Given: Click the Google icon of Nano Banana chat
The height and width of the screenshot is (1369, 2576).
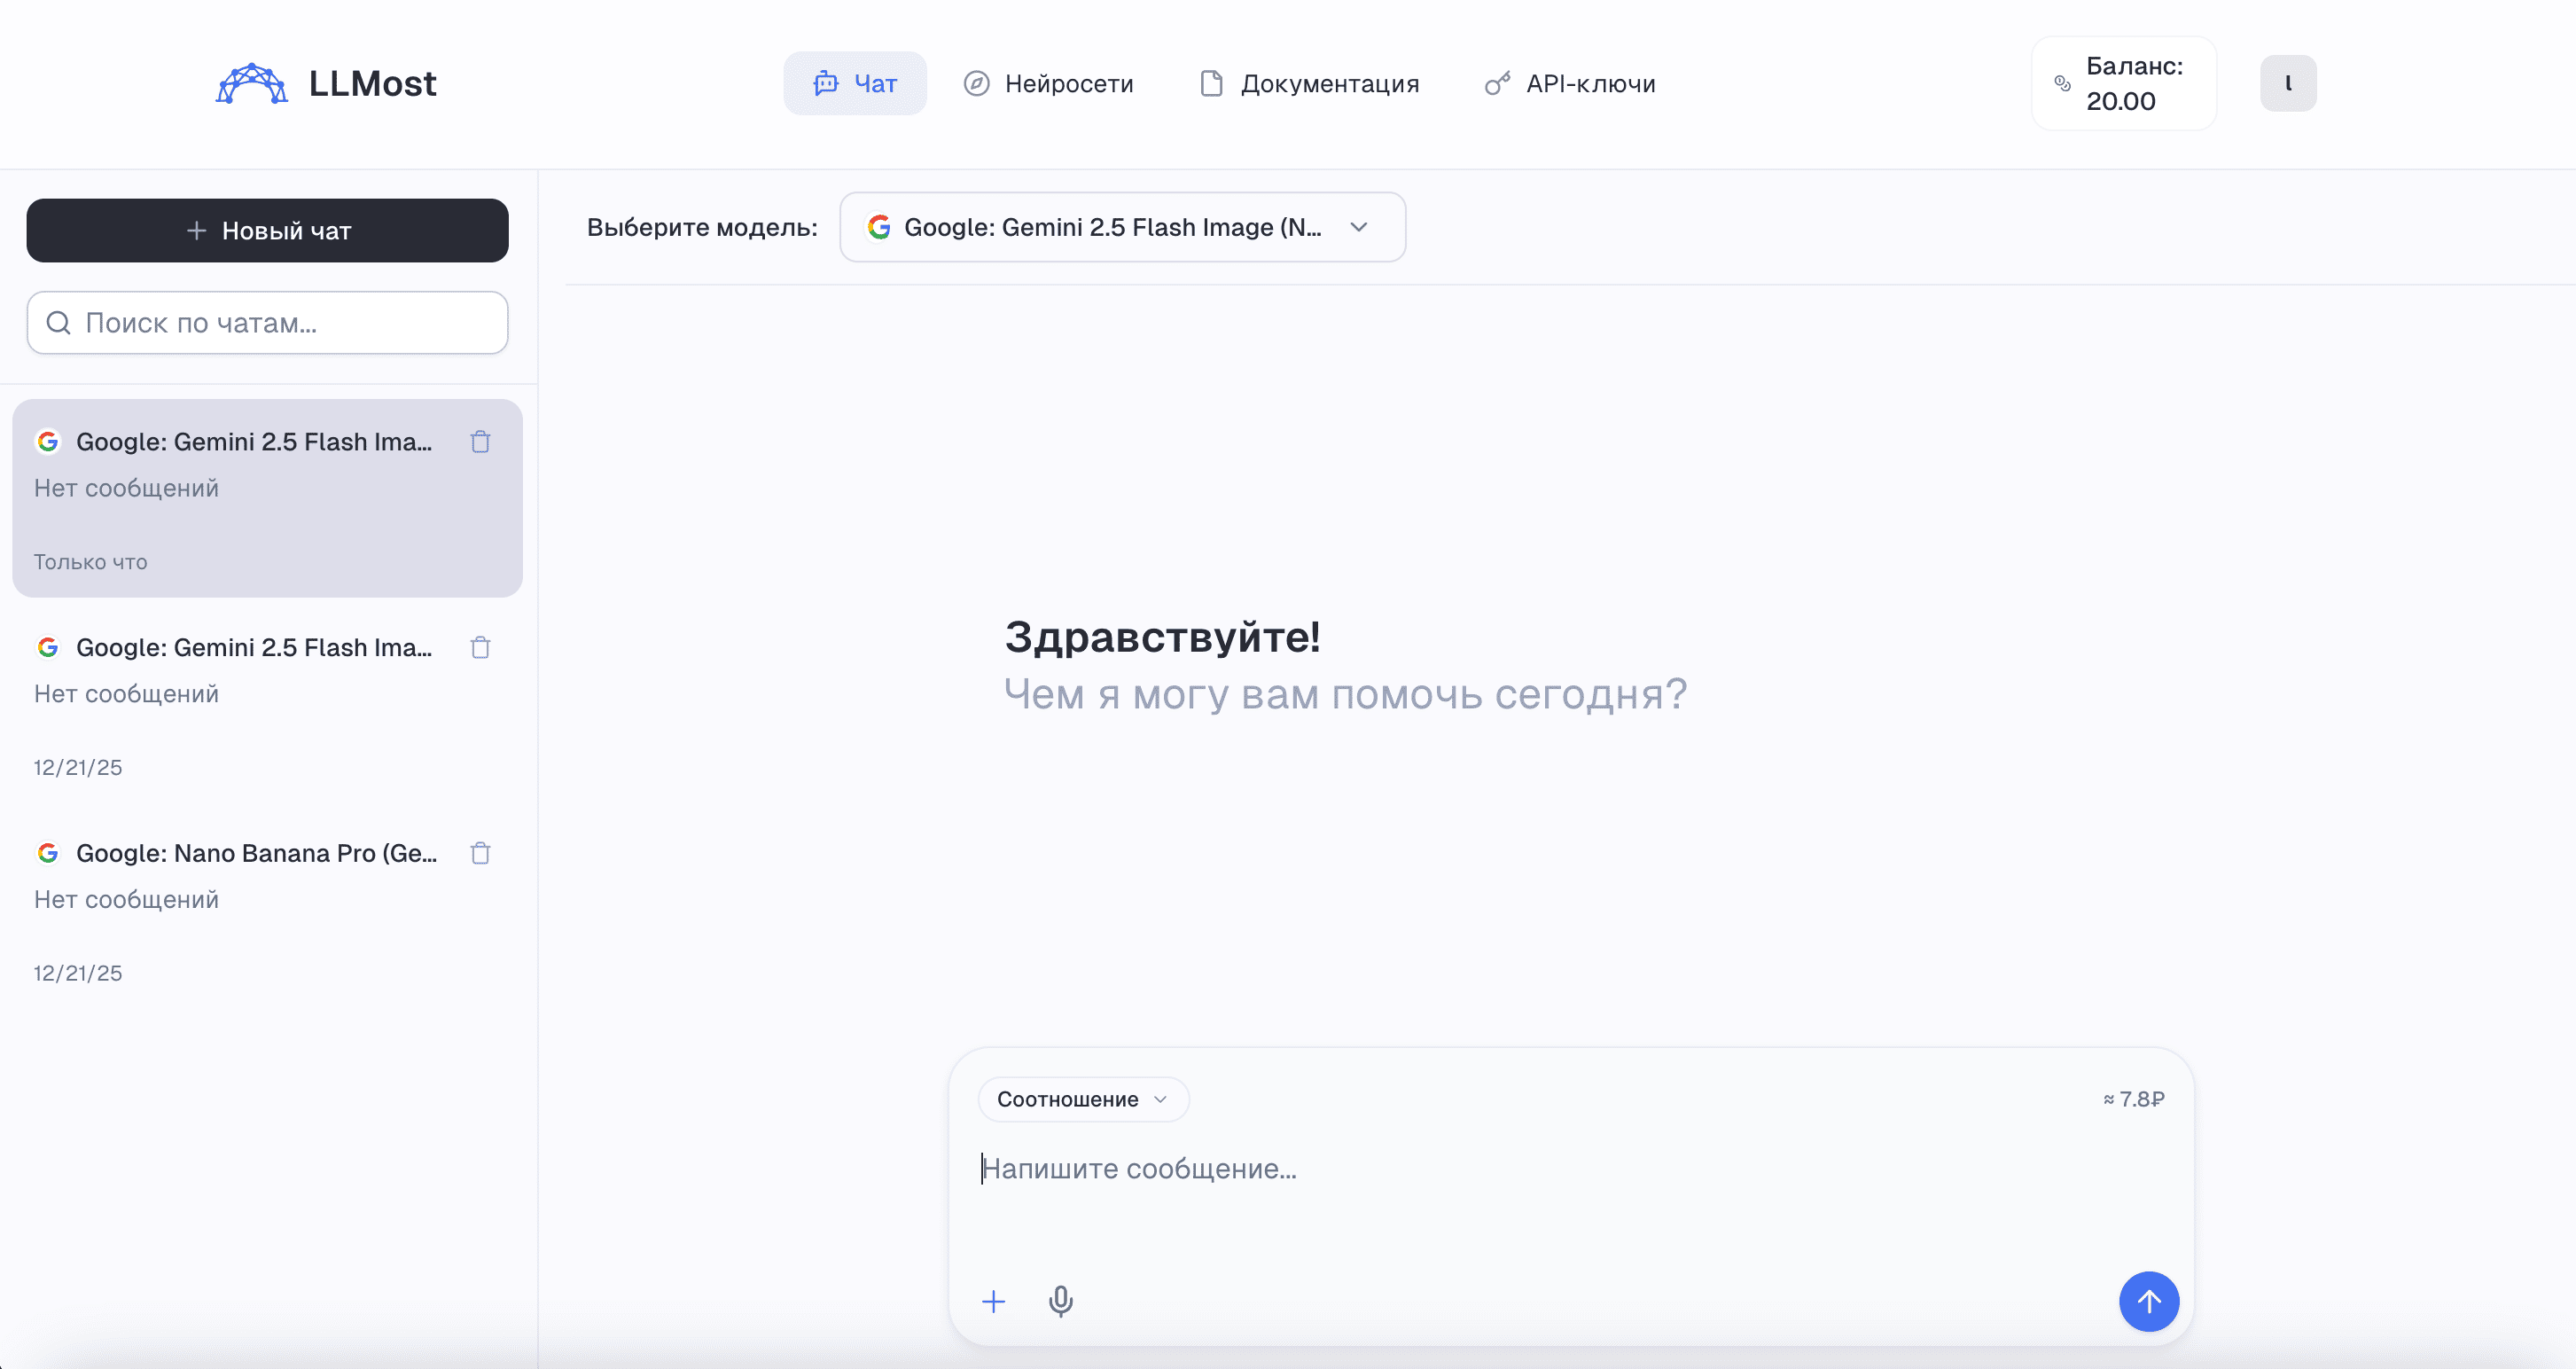Looking at the screenshot, I should click(x=48, y=853).
